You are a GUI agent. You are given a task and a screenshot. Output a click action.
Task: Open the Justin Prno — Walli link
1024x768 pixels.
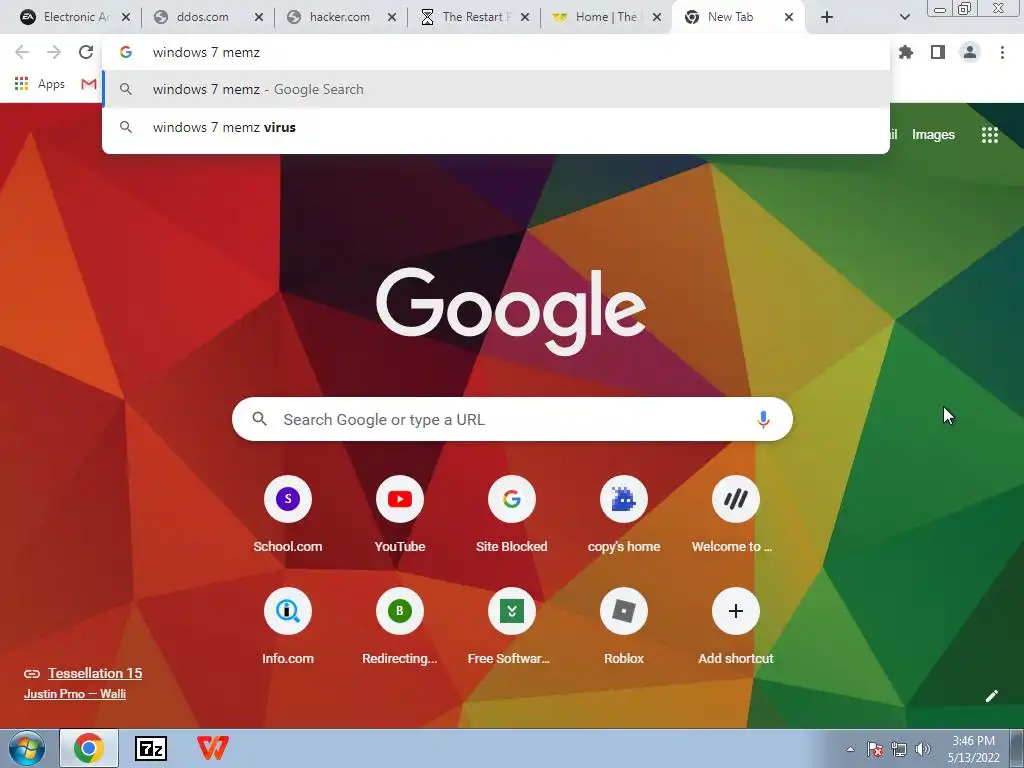[74, 694]
